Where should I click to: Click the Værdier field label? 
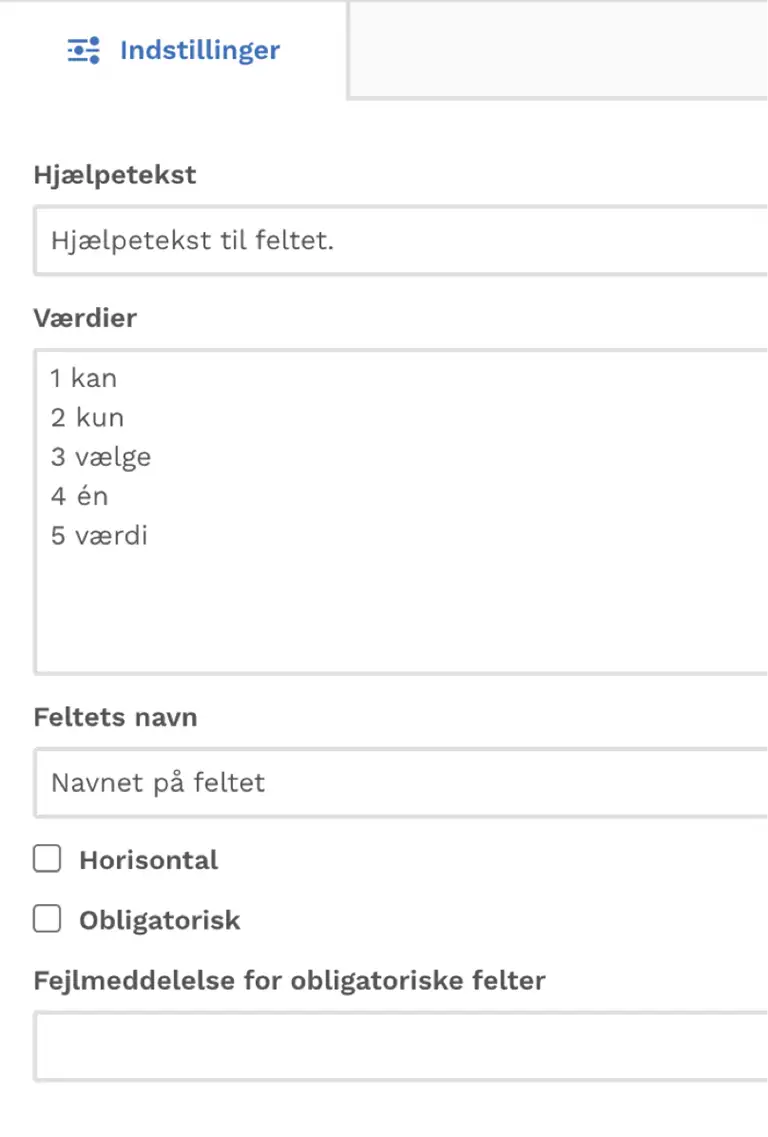(85, 318)
